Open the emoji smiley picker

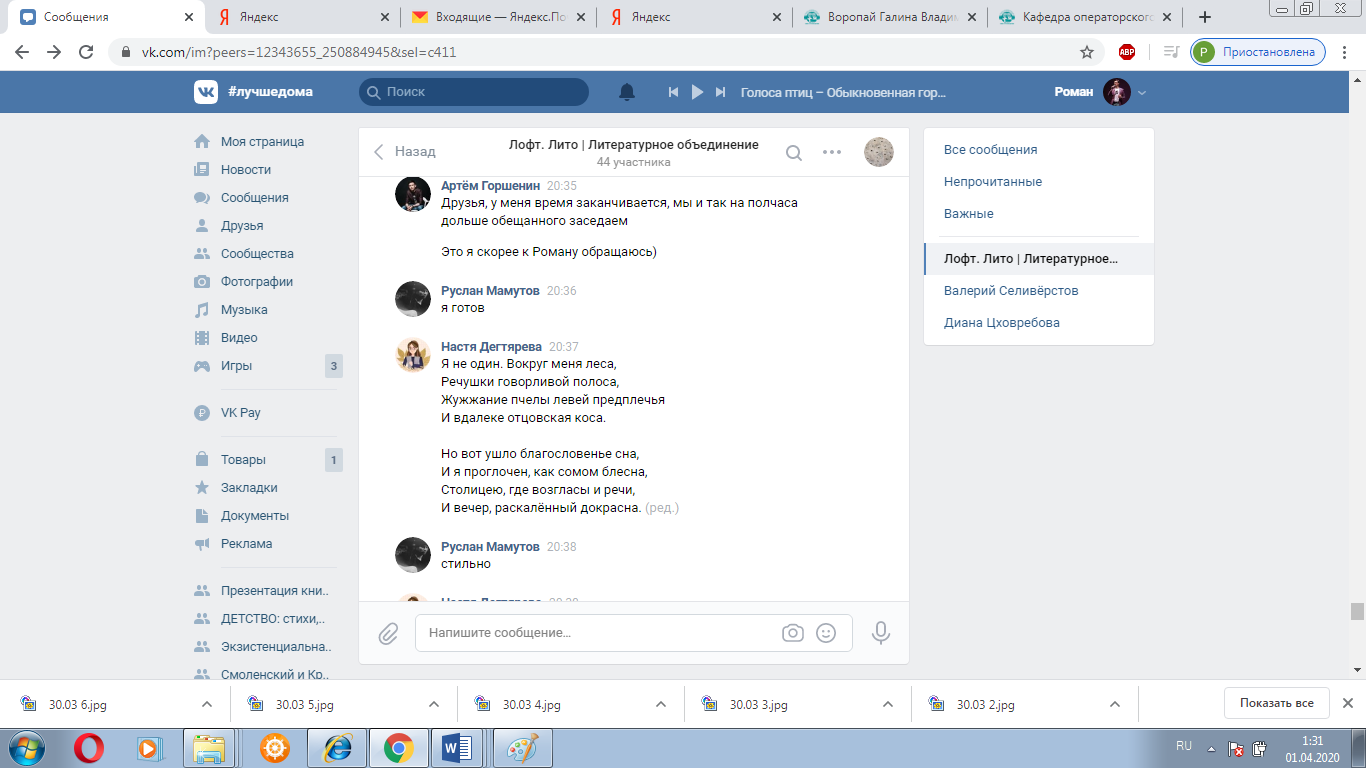[826, 633]
